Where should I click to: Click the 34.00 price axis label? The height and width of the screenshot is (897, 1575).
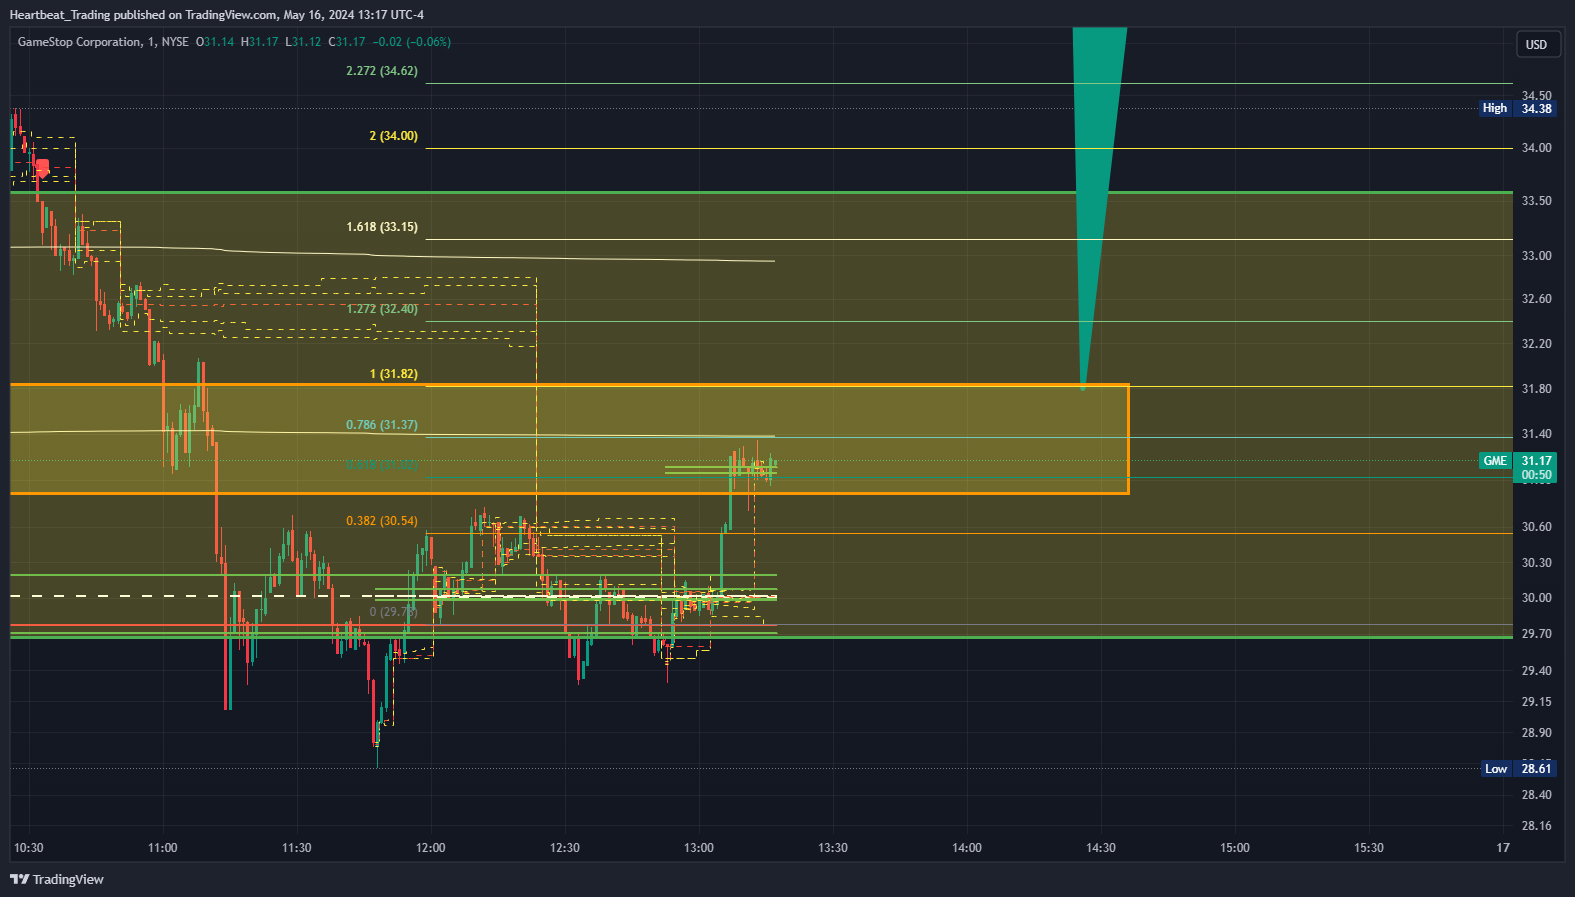coord(1537,148)
